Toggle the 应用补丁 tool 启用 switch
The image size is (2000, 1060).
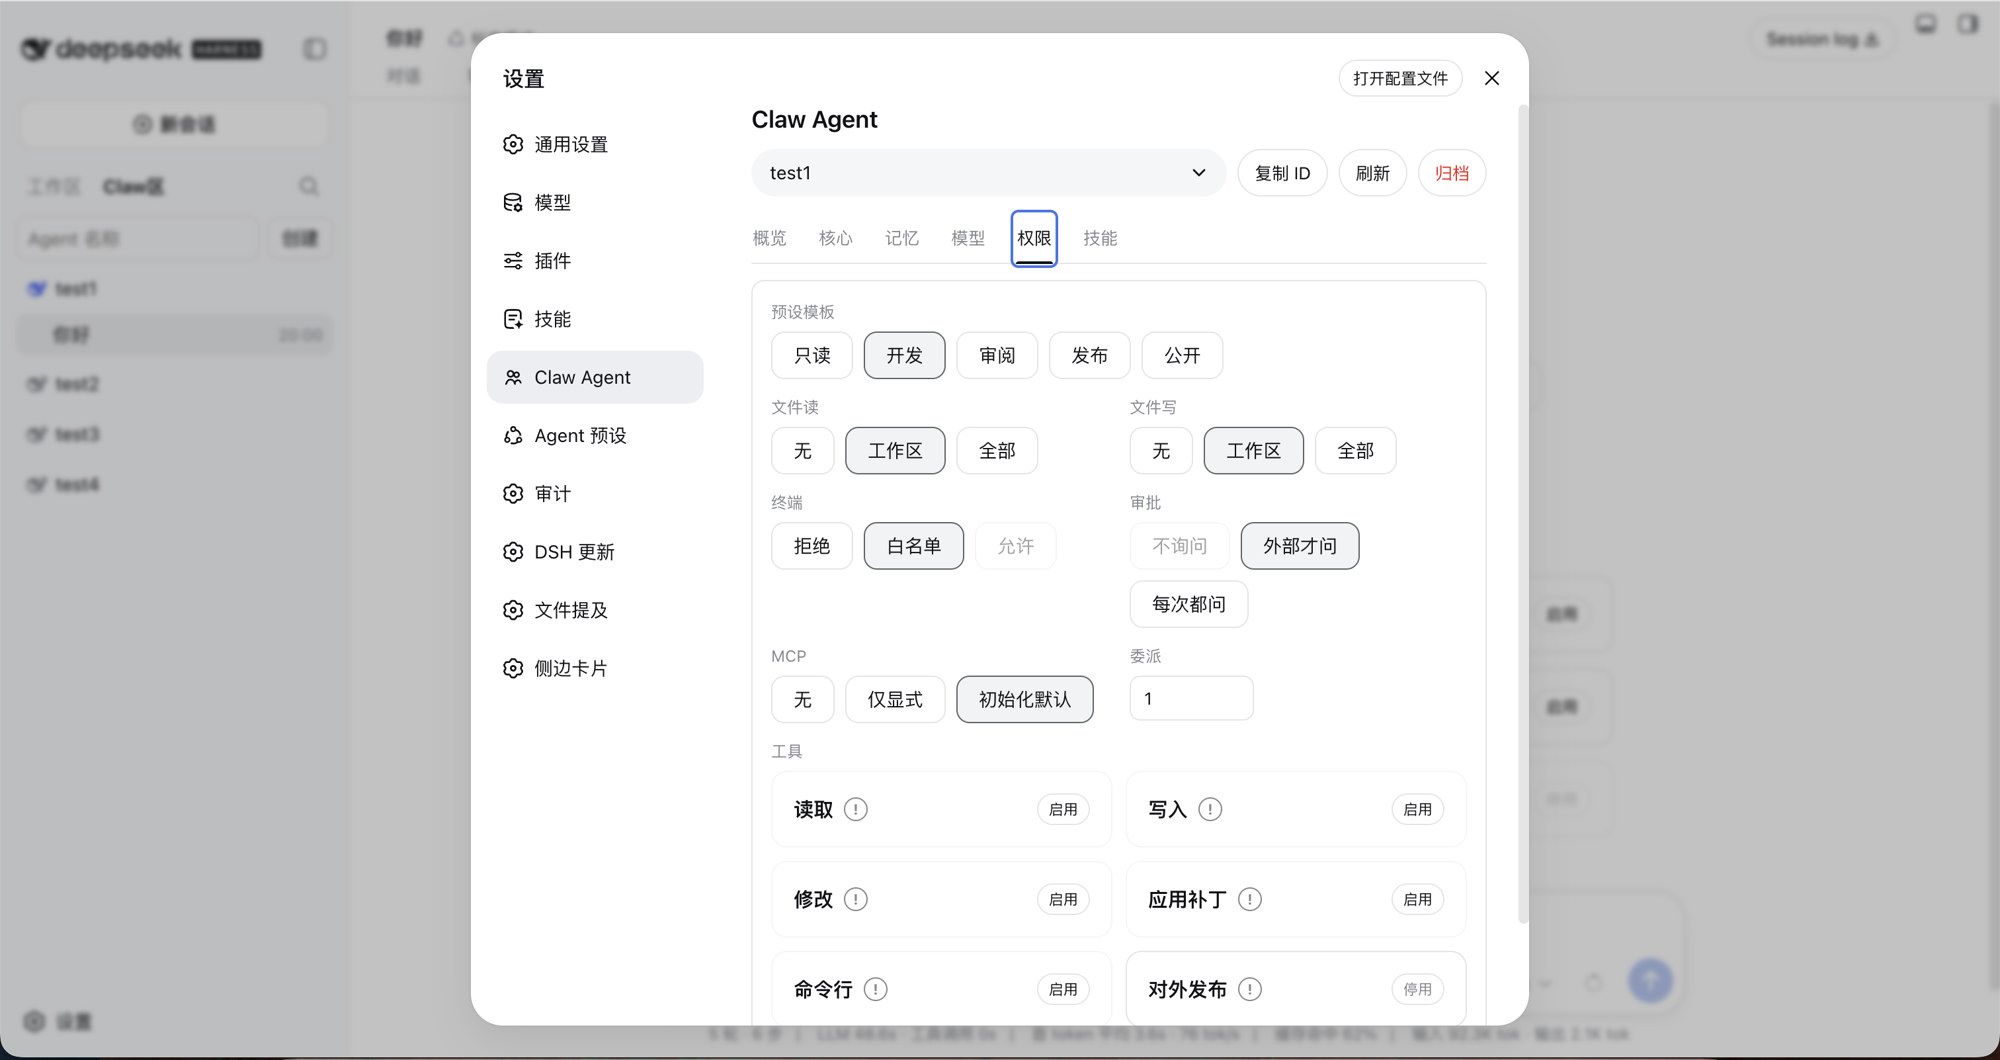click(x=1417, y=899)
